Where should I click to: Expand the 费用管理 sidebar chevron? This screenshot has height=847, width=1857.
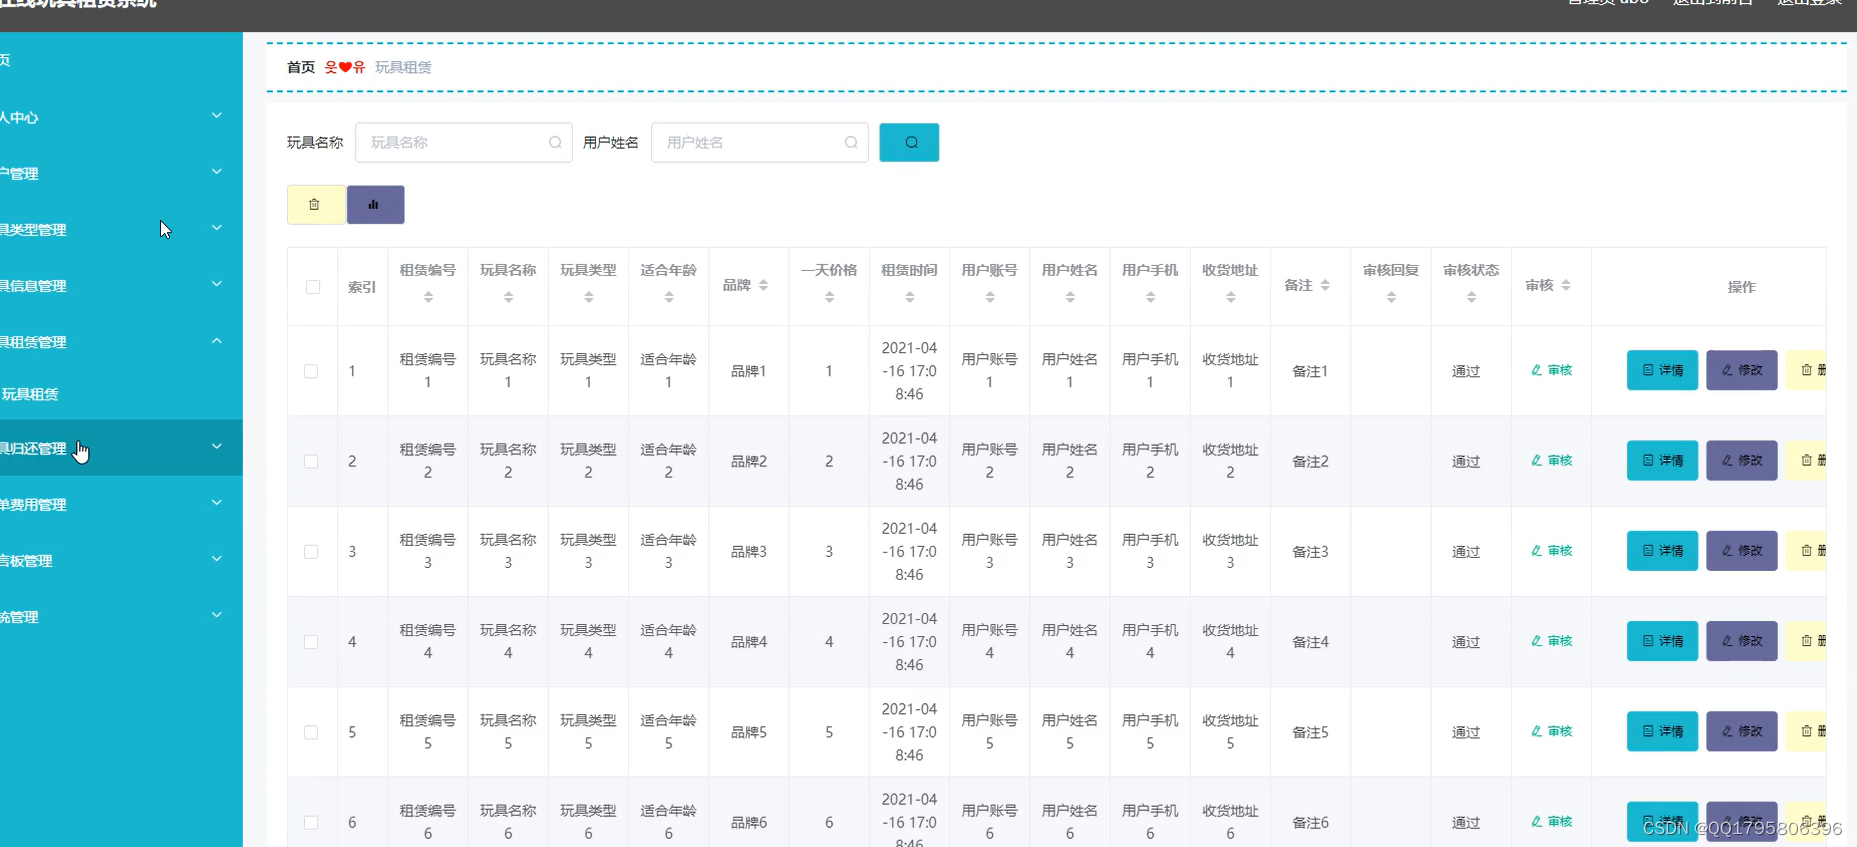(217, 503)
